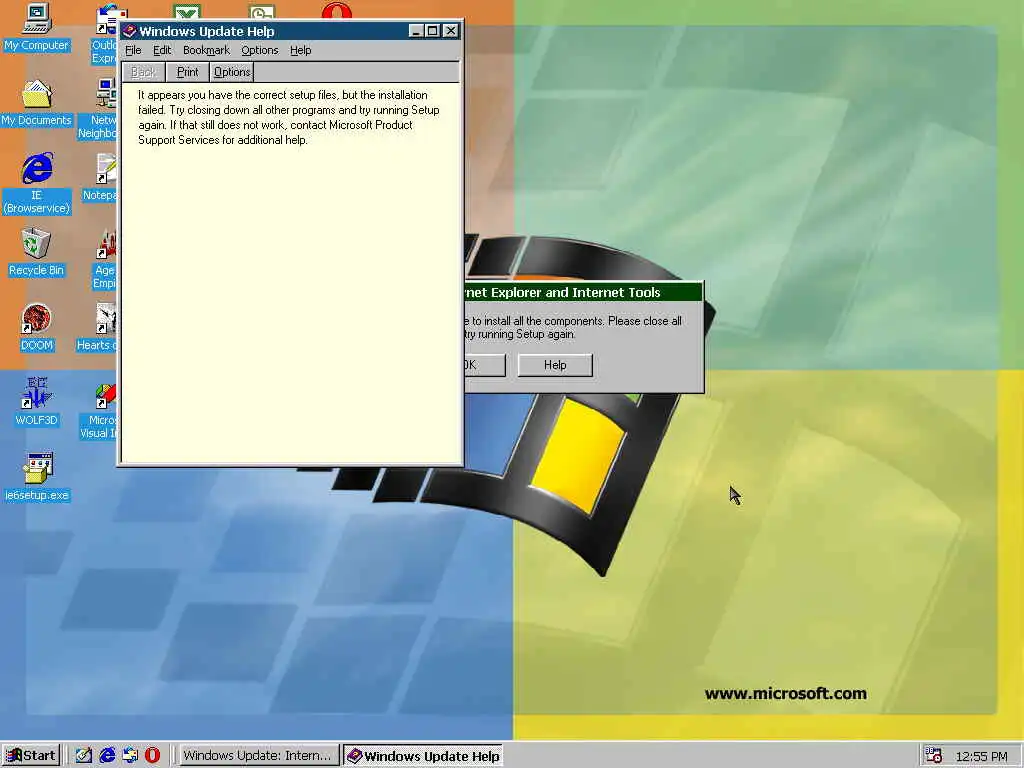The height and width of the screenshot is (768, 1024).
Task: Click the Options toolbar button
Action: tap(232, 72)
